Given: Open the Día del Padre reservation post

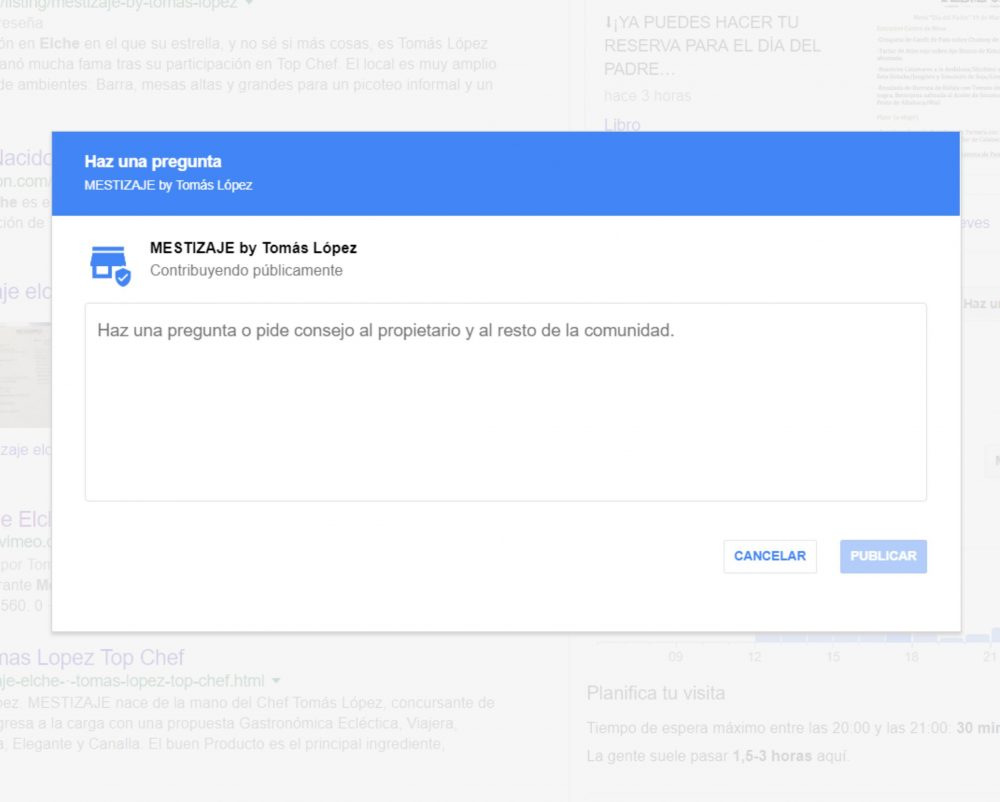Looking at the screenshot, I should 712,45.
